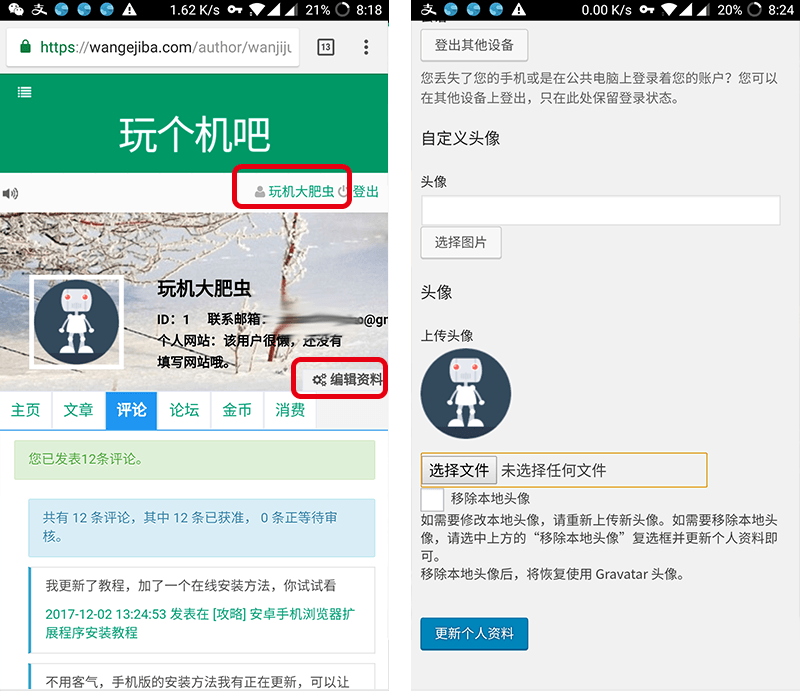Click the HTTPS padlock icon in address bar
Viewport: 800px width, 691px height.
coord(25,46)
